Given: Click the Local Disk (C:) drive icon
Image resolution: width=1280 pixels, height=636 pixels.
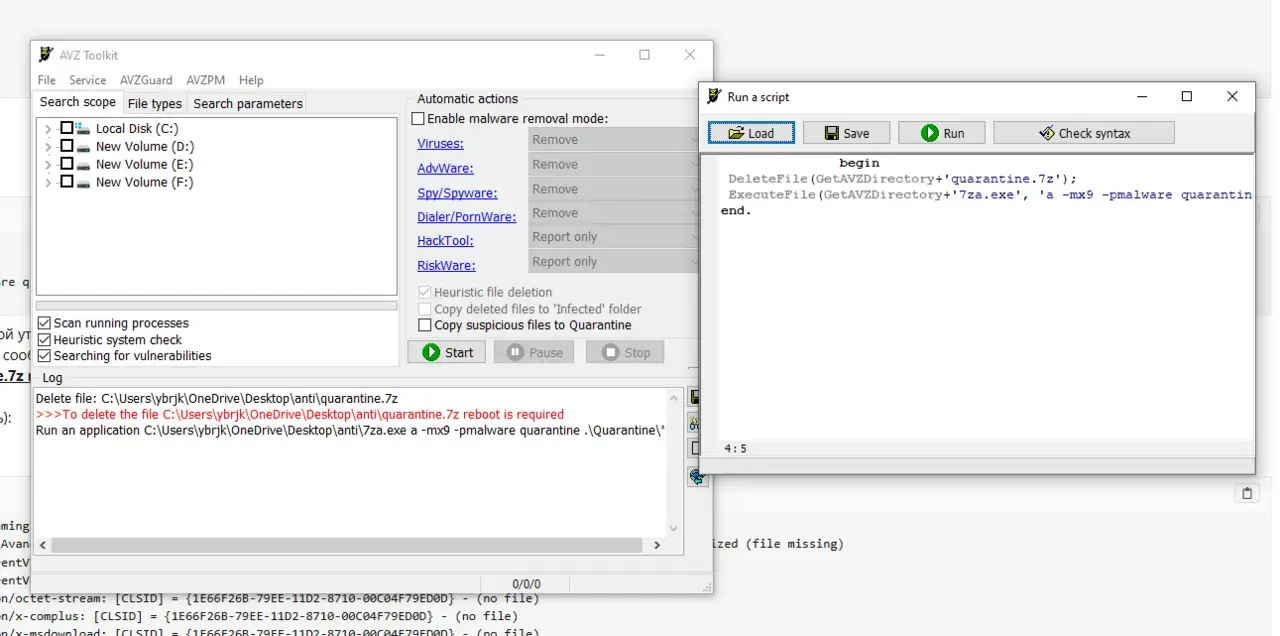Looking at the screenshot, I should 84,128.
